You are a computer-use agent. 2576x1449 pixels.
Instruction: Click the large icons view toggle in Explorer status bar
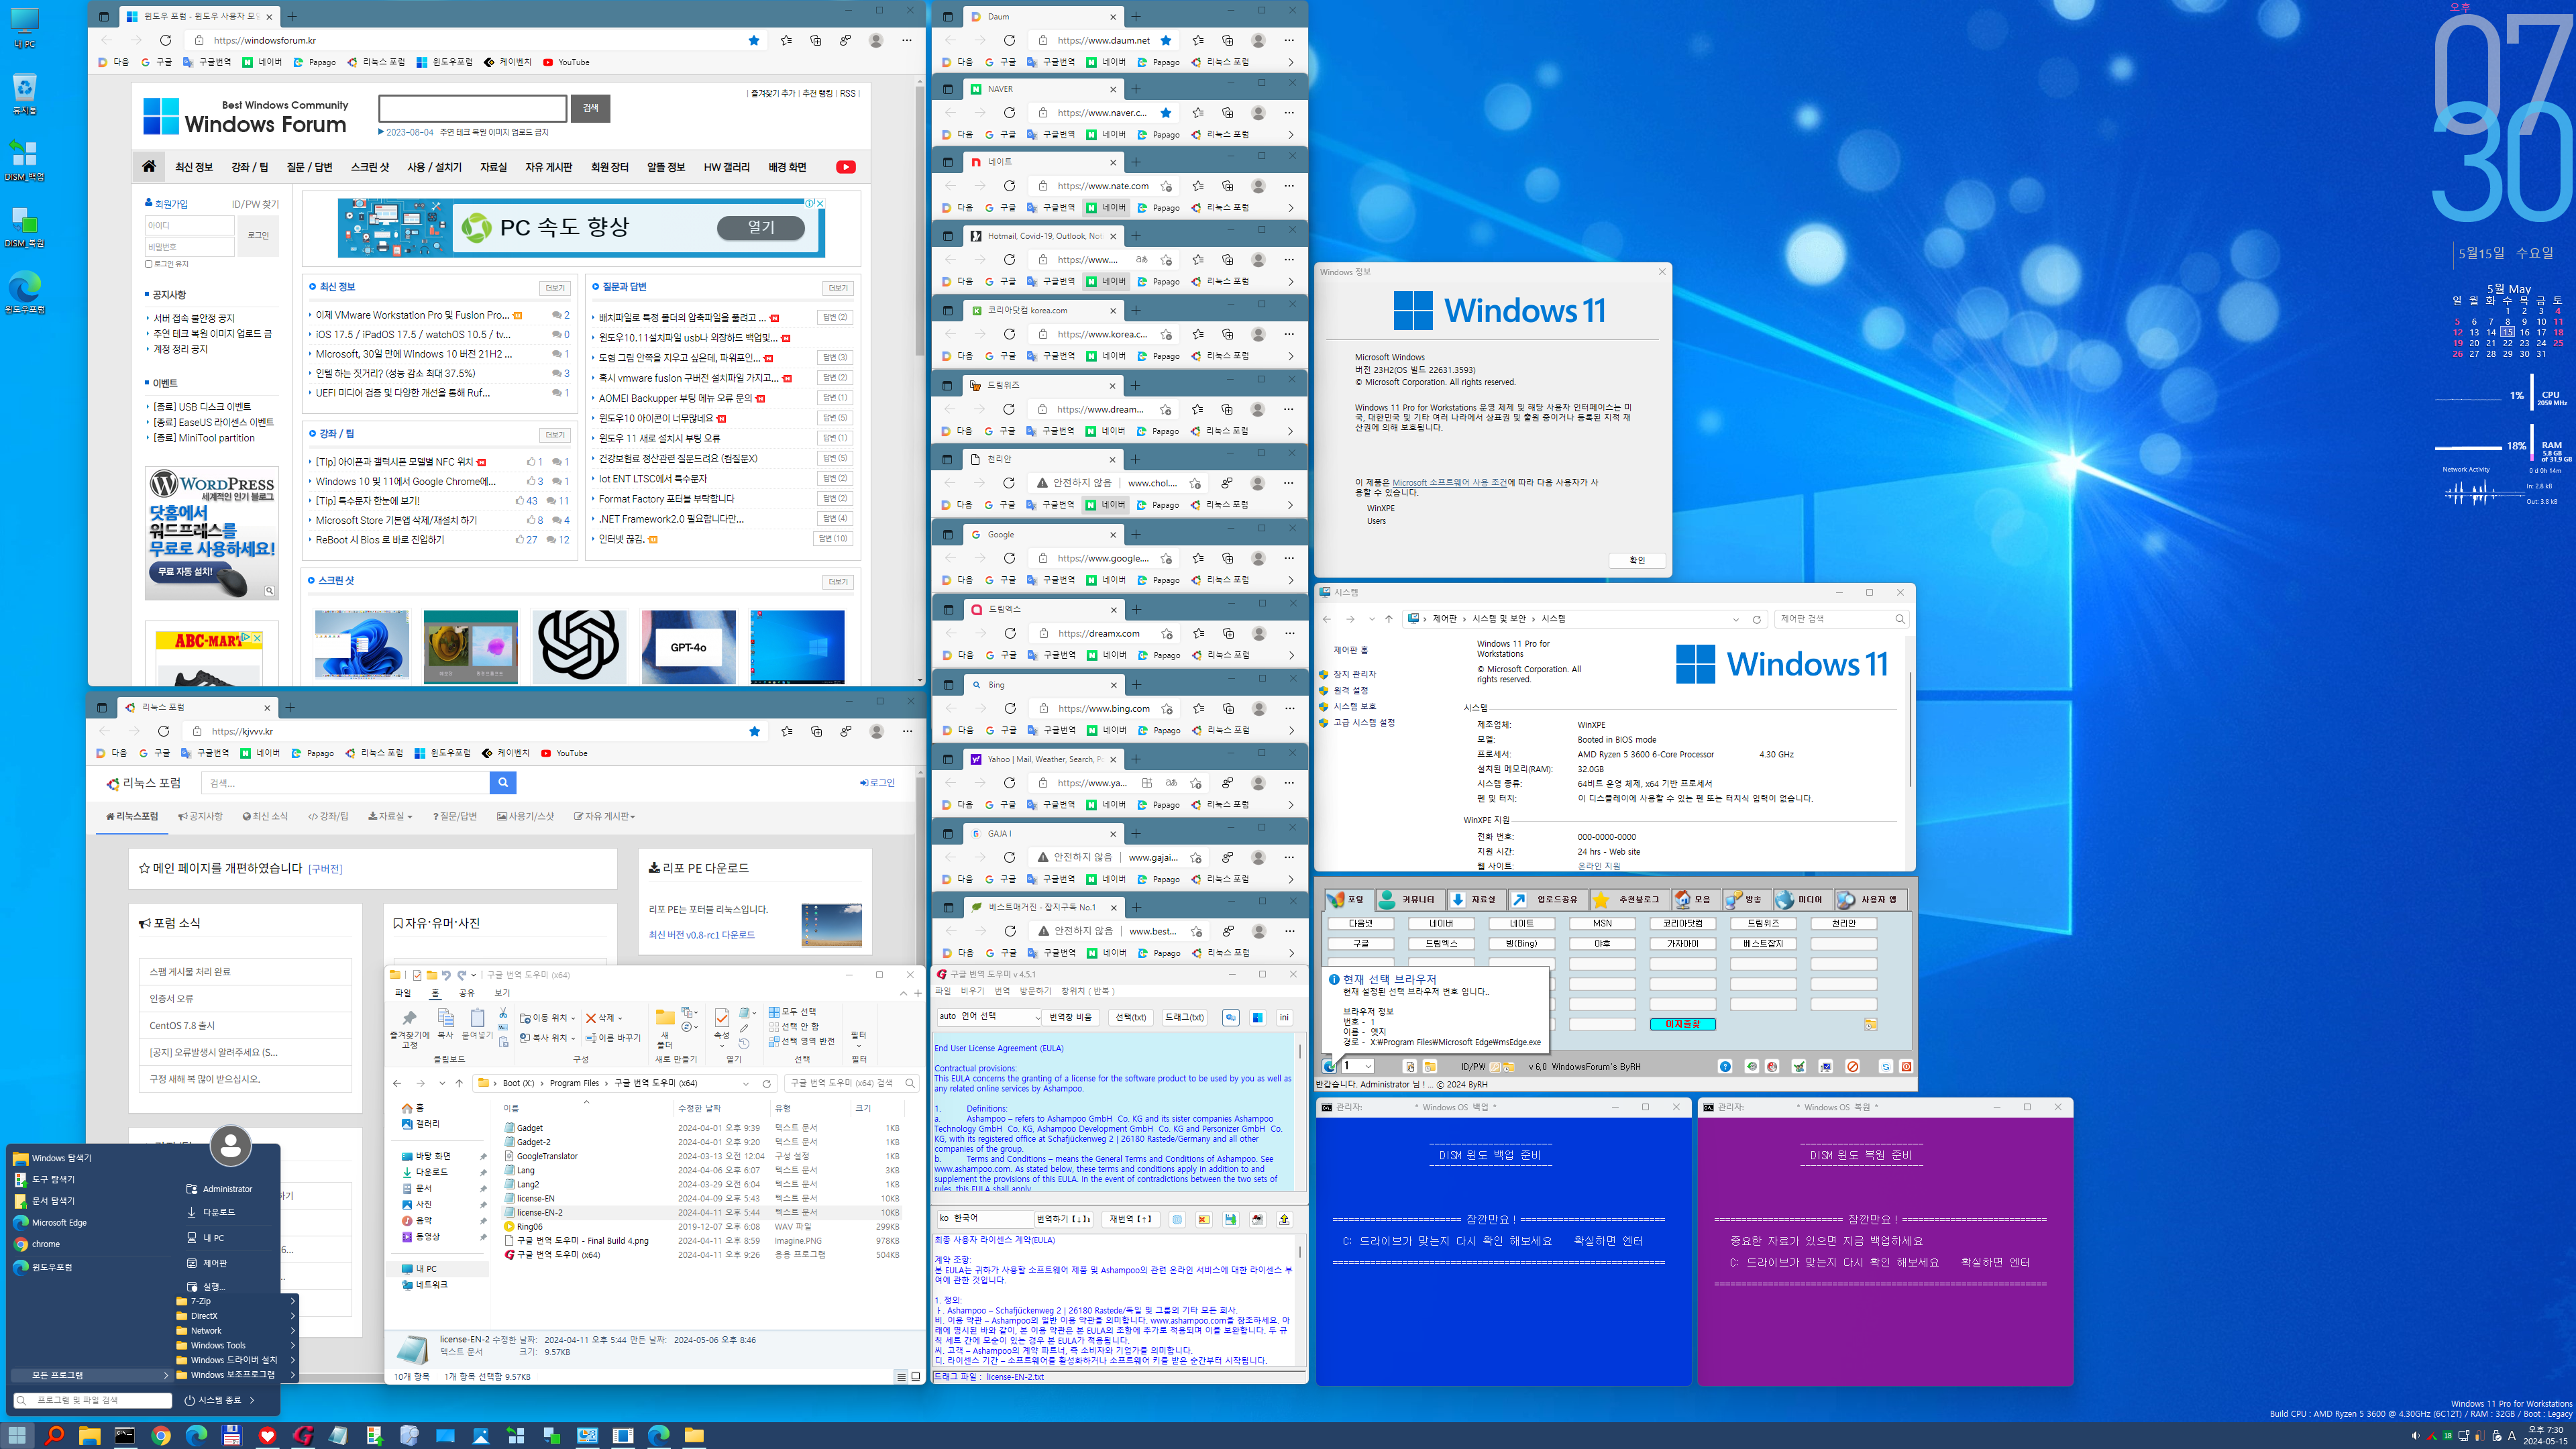[915, 1376]
